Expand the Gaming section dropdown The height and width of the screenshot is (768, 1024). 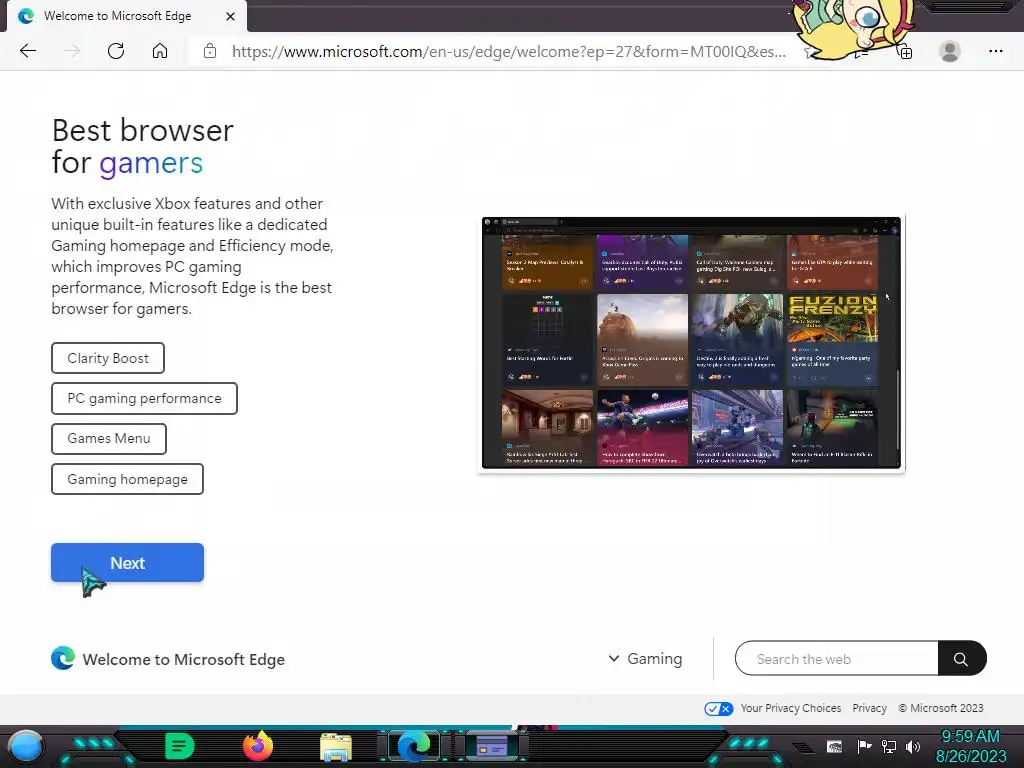point(645,659)
